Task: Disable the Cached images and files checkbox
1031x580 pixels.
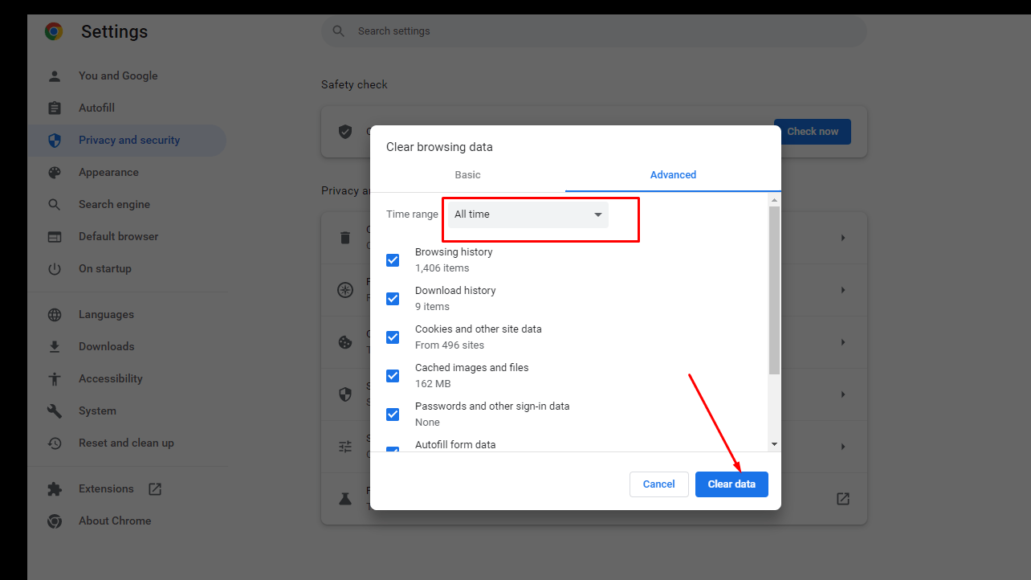Action: point(393,375)
